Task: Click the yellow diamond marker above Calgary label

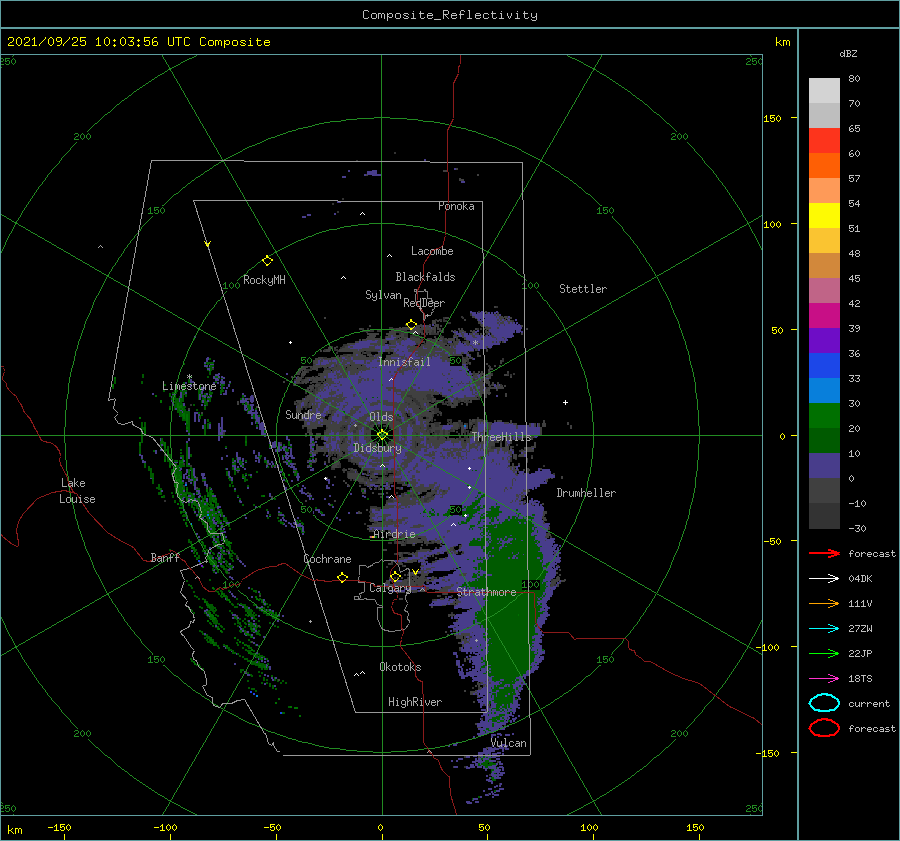Action: (395, 576)
